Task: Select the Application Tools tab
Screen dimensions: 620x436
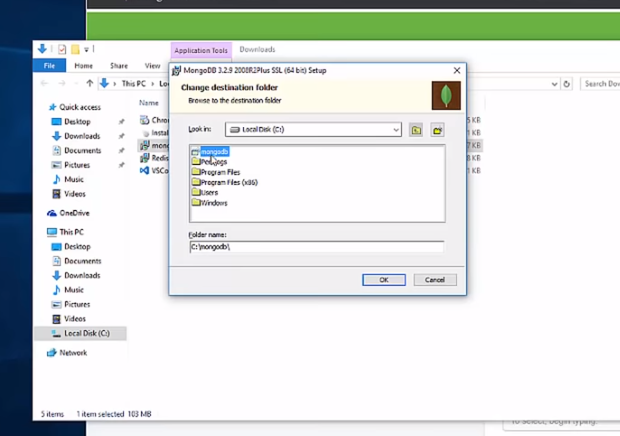Action: 201,51
